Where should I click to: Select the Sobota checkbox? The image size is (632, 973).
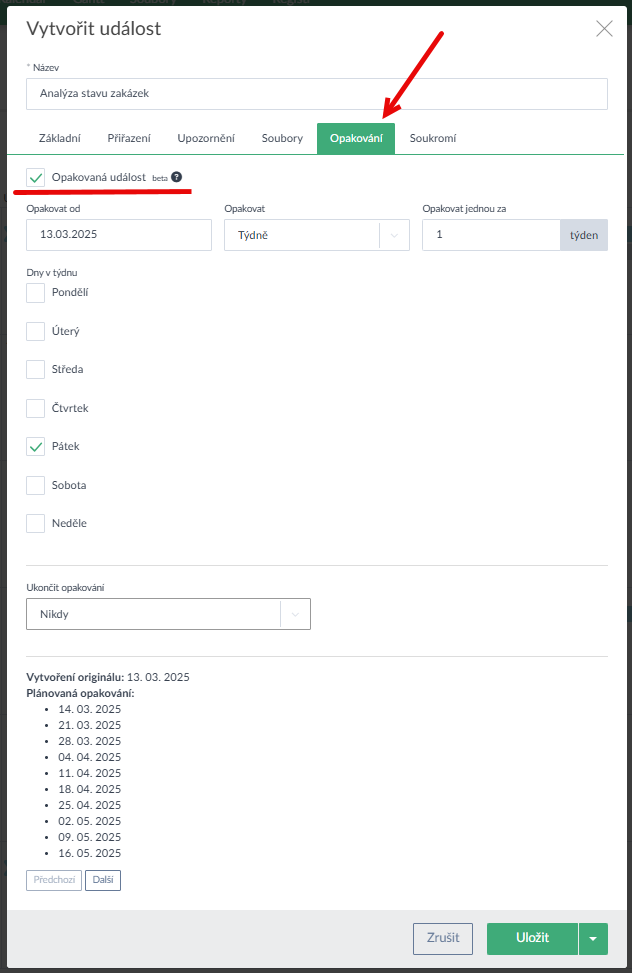(x=36, y=485)
